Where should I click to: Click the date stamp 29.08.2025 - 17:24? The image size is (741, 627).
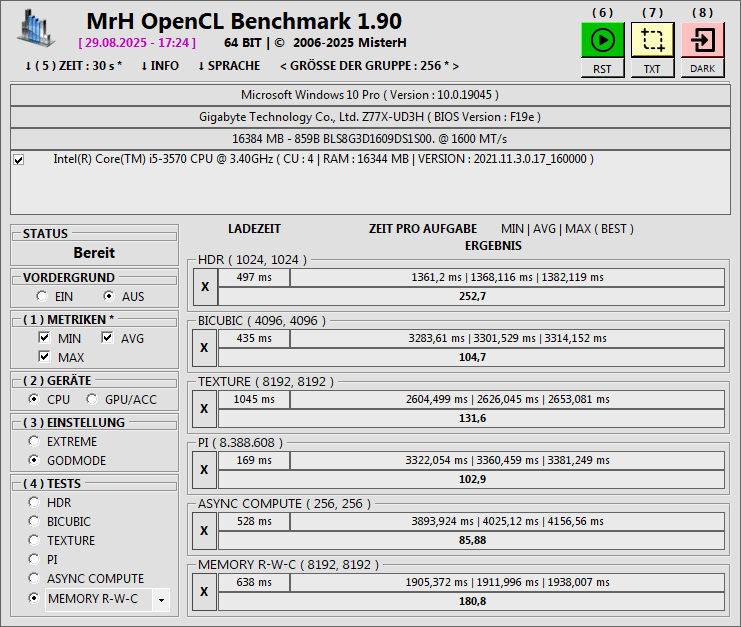(137, 43)
